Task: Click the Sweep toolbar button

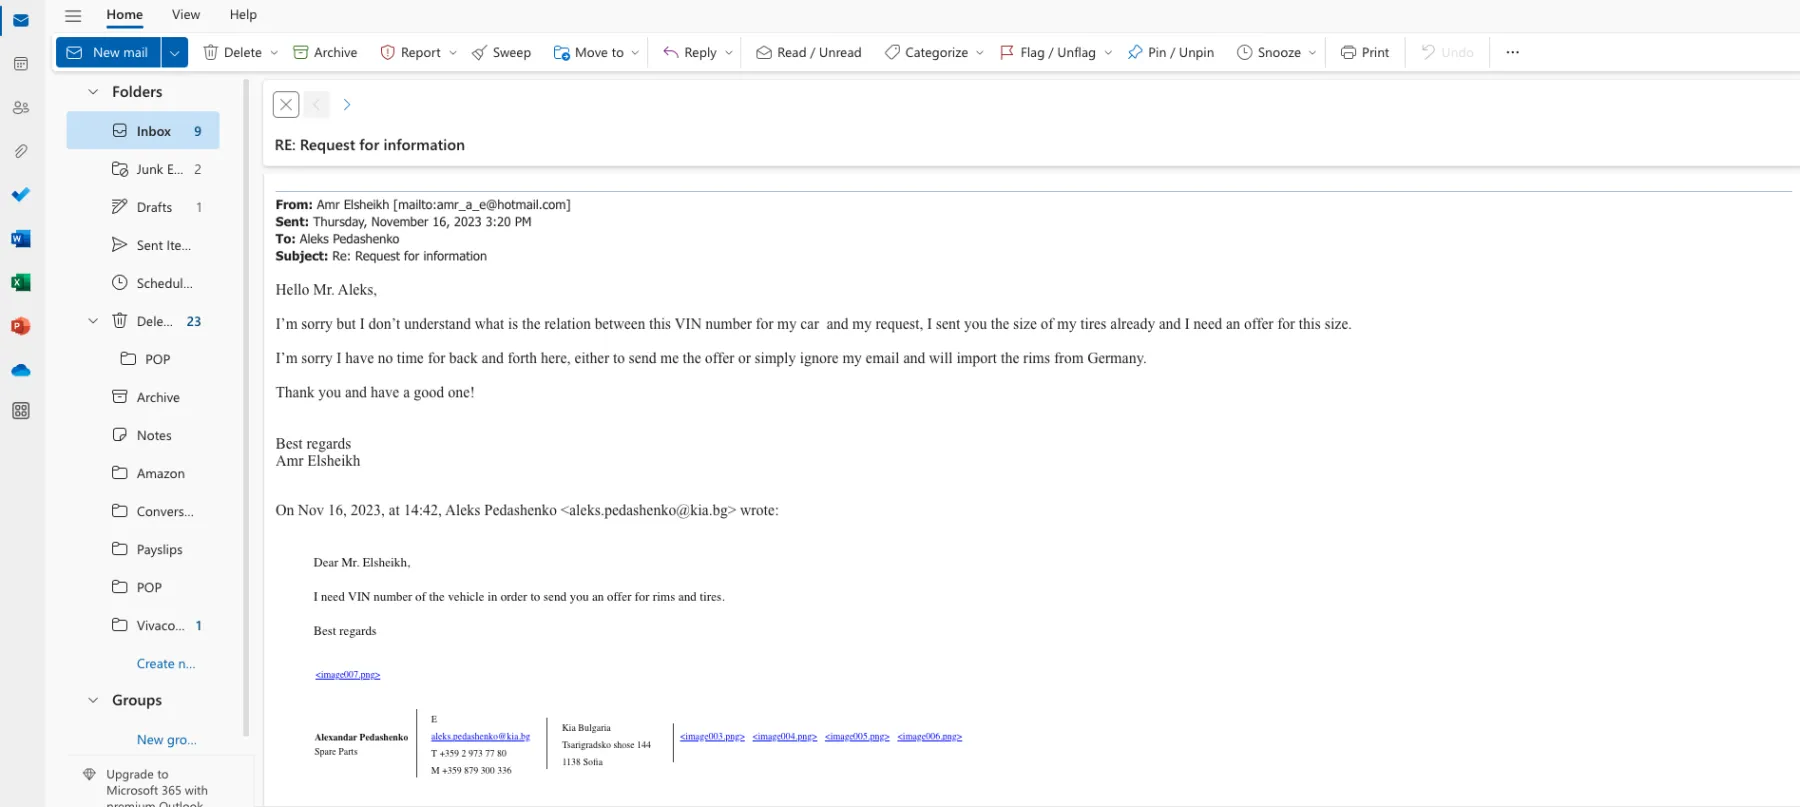Action: click(501, 52)
